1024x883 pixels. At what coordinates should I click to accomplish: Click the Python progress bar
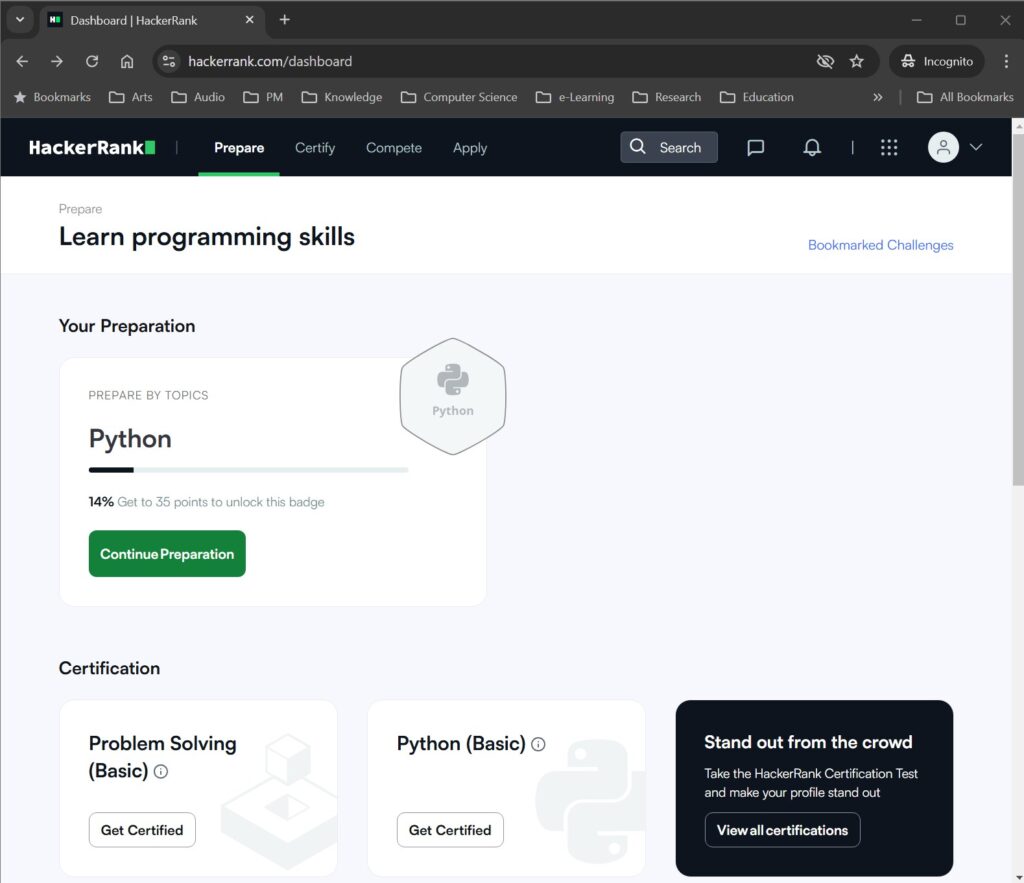click(248, 470)
